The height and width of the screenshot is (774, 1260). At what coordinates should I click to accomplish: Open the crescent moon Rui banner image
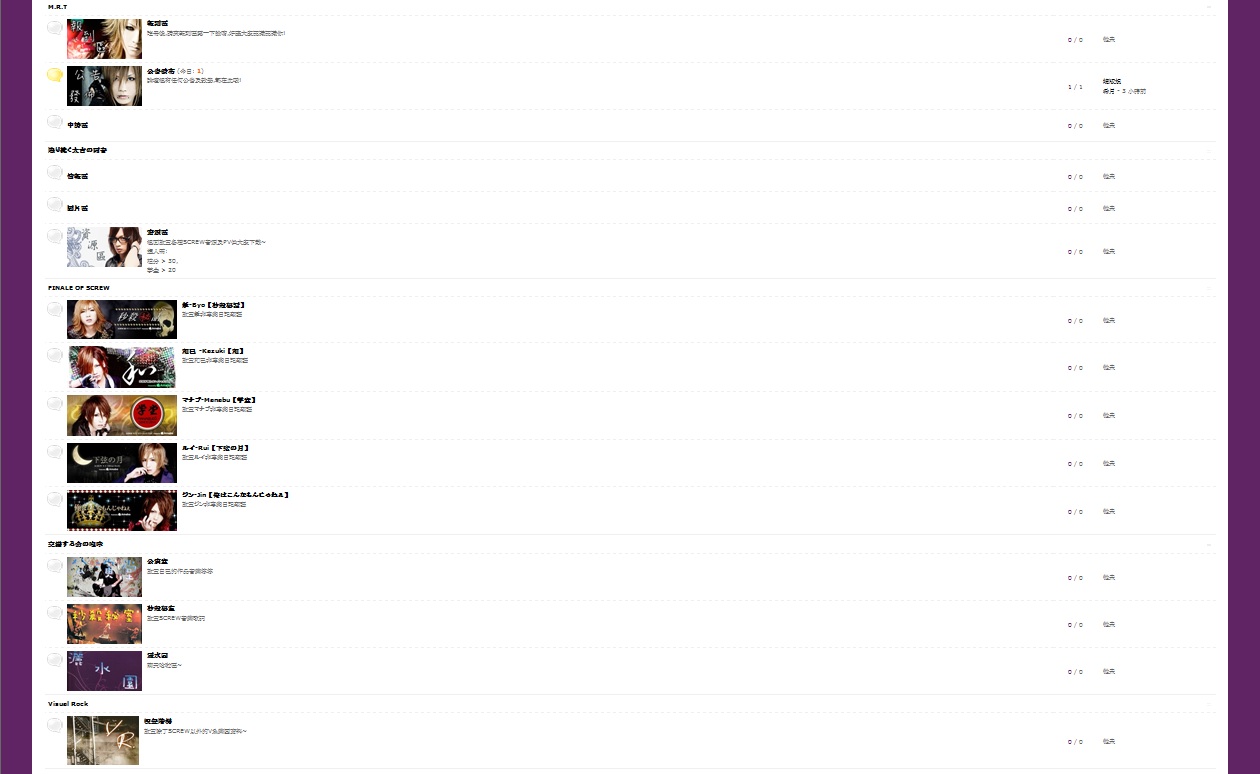pyautogui.click(x=122, y=463)
